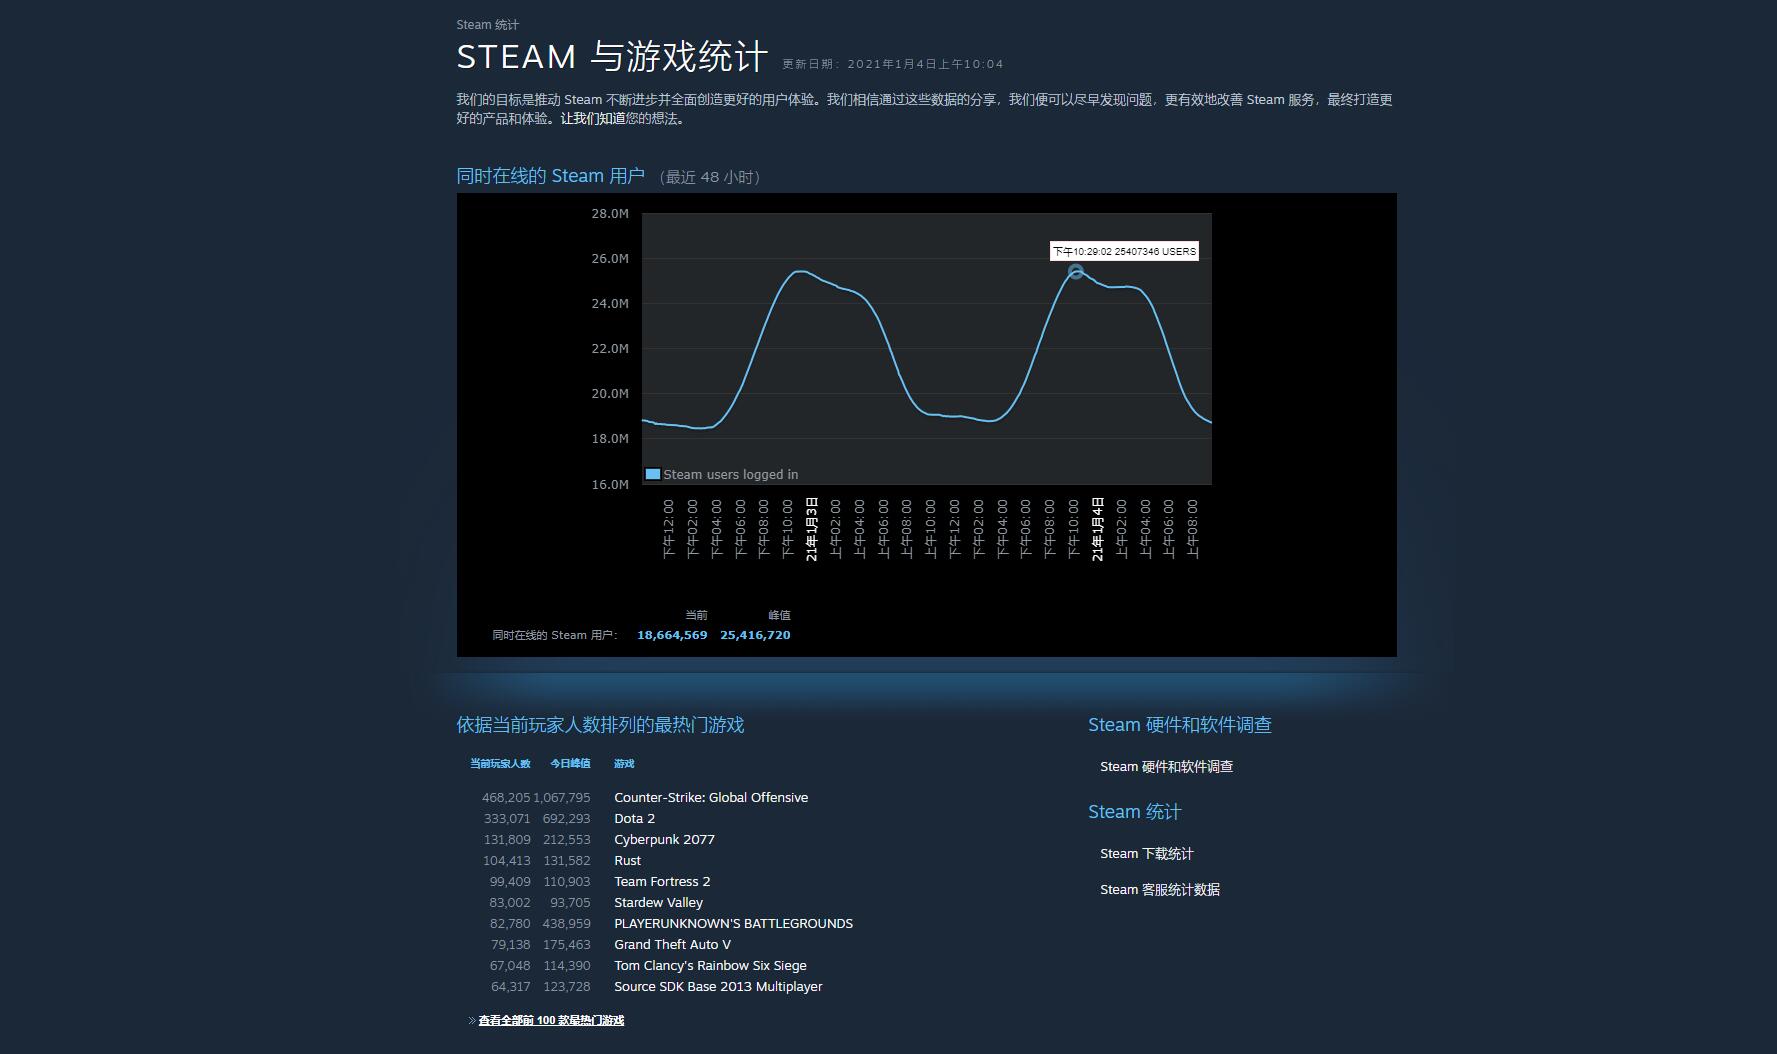Click the '峰值' label above user counts

[x=779, y=615]
